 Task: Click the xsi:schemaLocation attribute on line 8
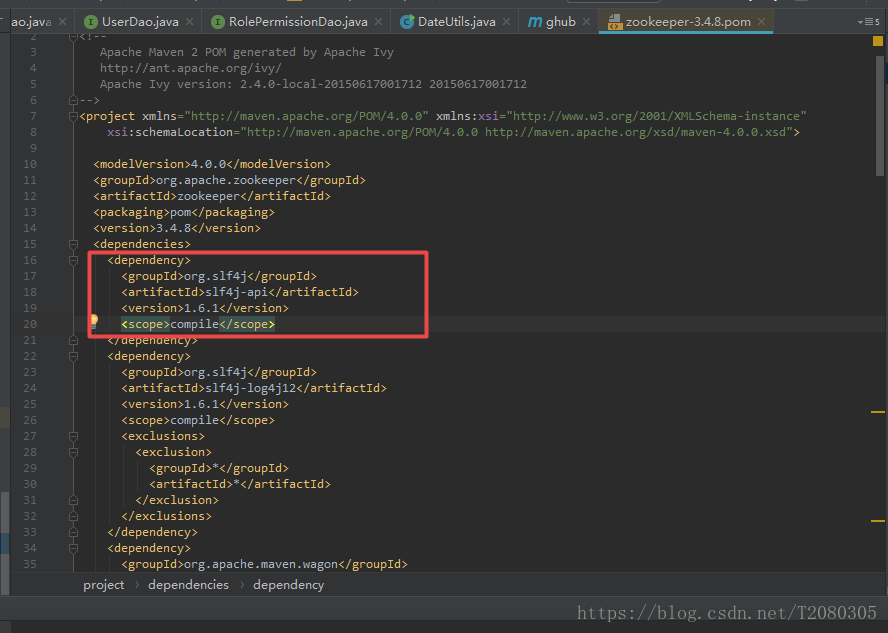(170, 132)
